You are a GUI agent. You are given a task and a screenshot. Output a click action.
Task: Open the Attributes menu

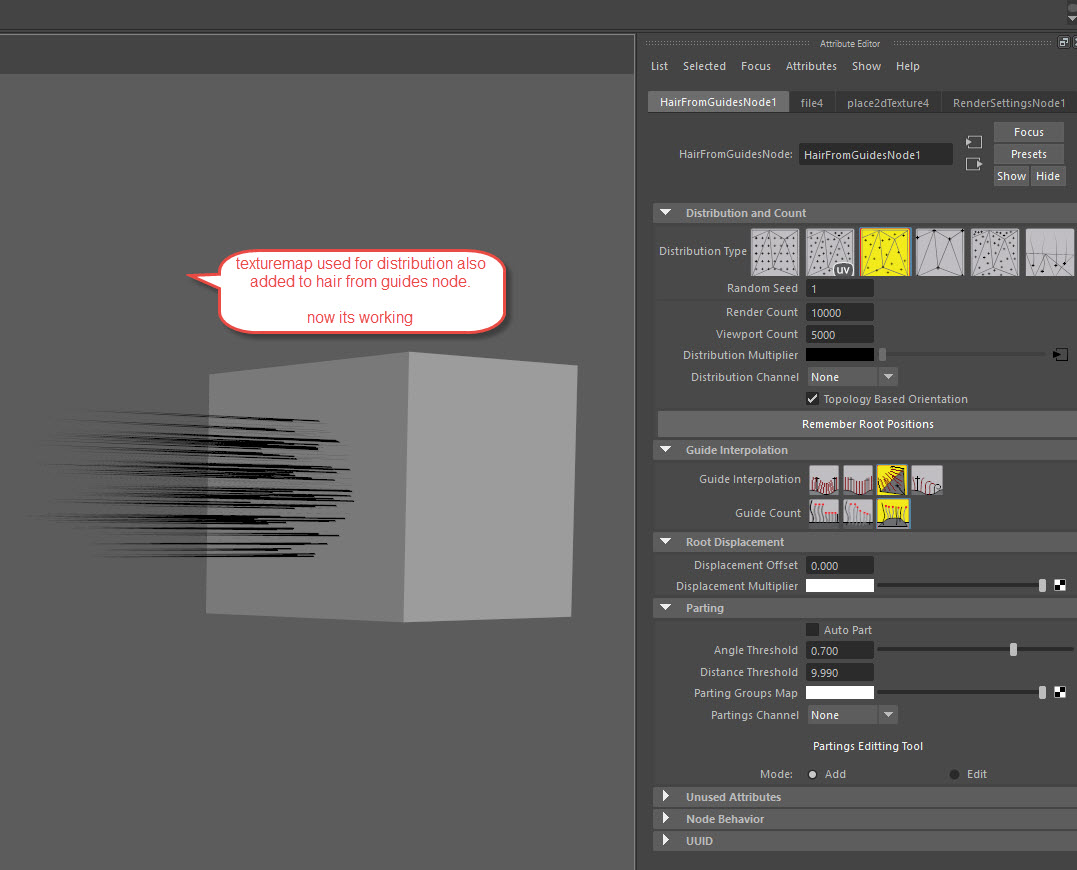pos(811,66)
